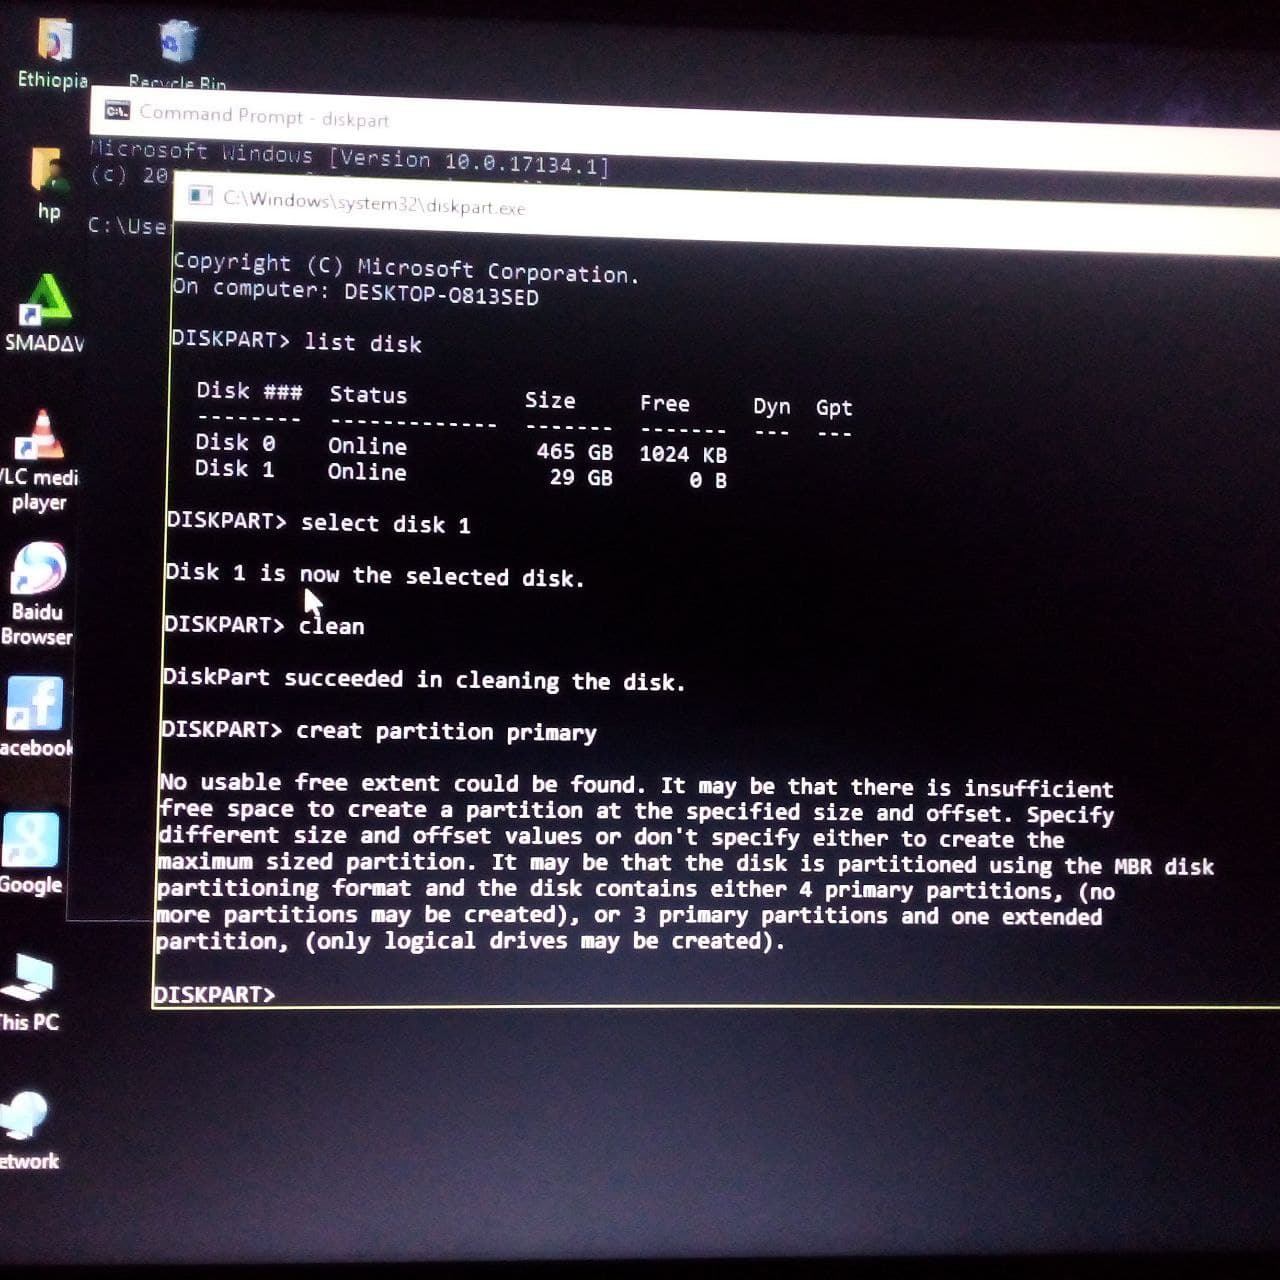Click the Disk 1 row in the list

point(461,473)
